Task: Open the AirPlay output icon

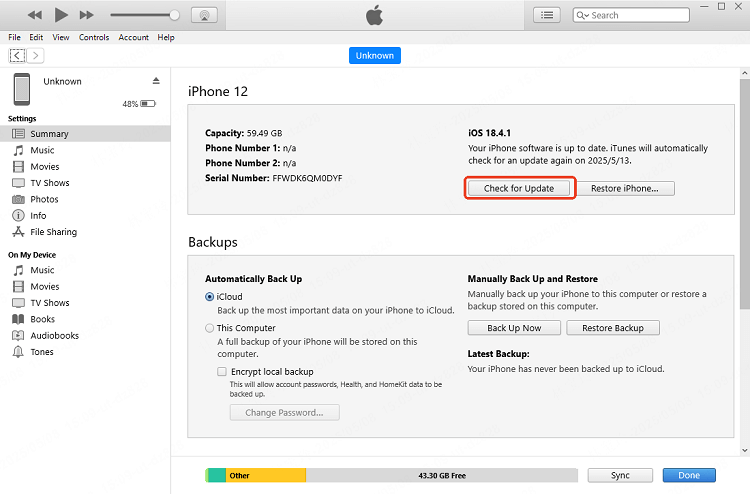Action: [202, 15]
